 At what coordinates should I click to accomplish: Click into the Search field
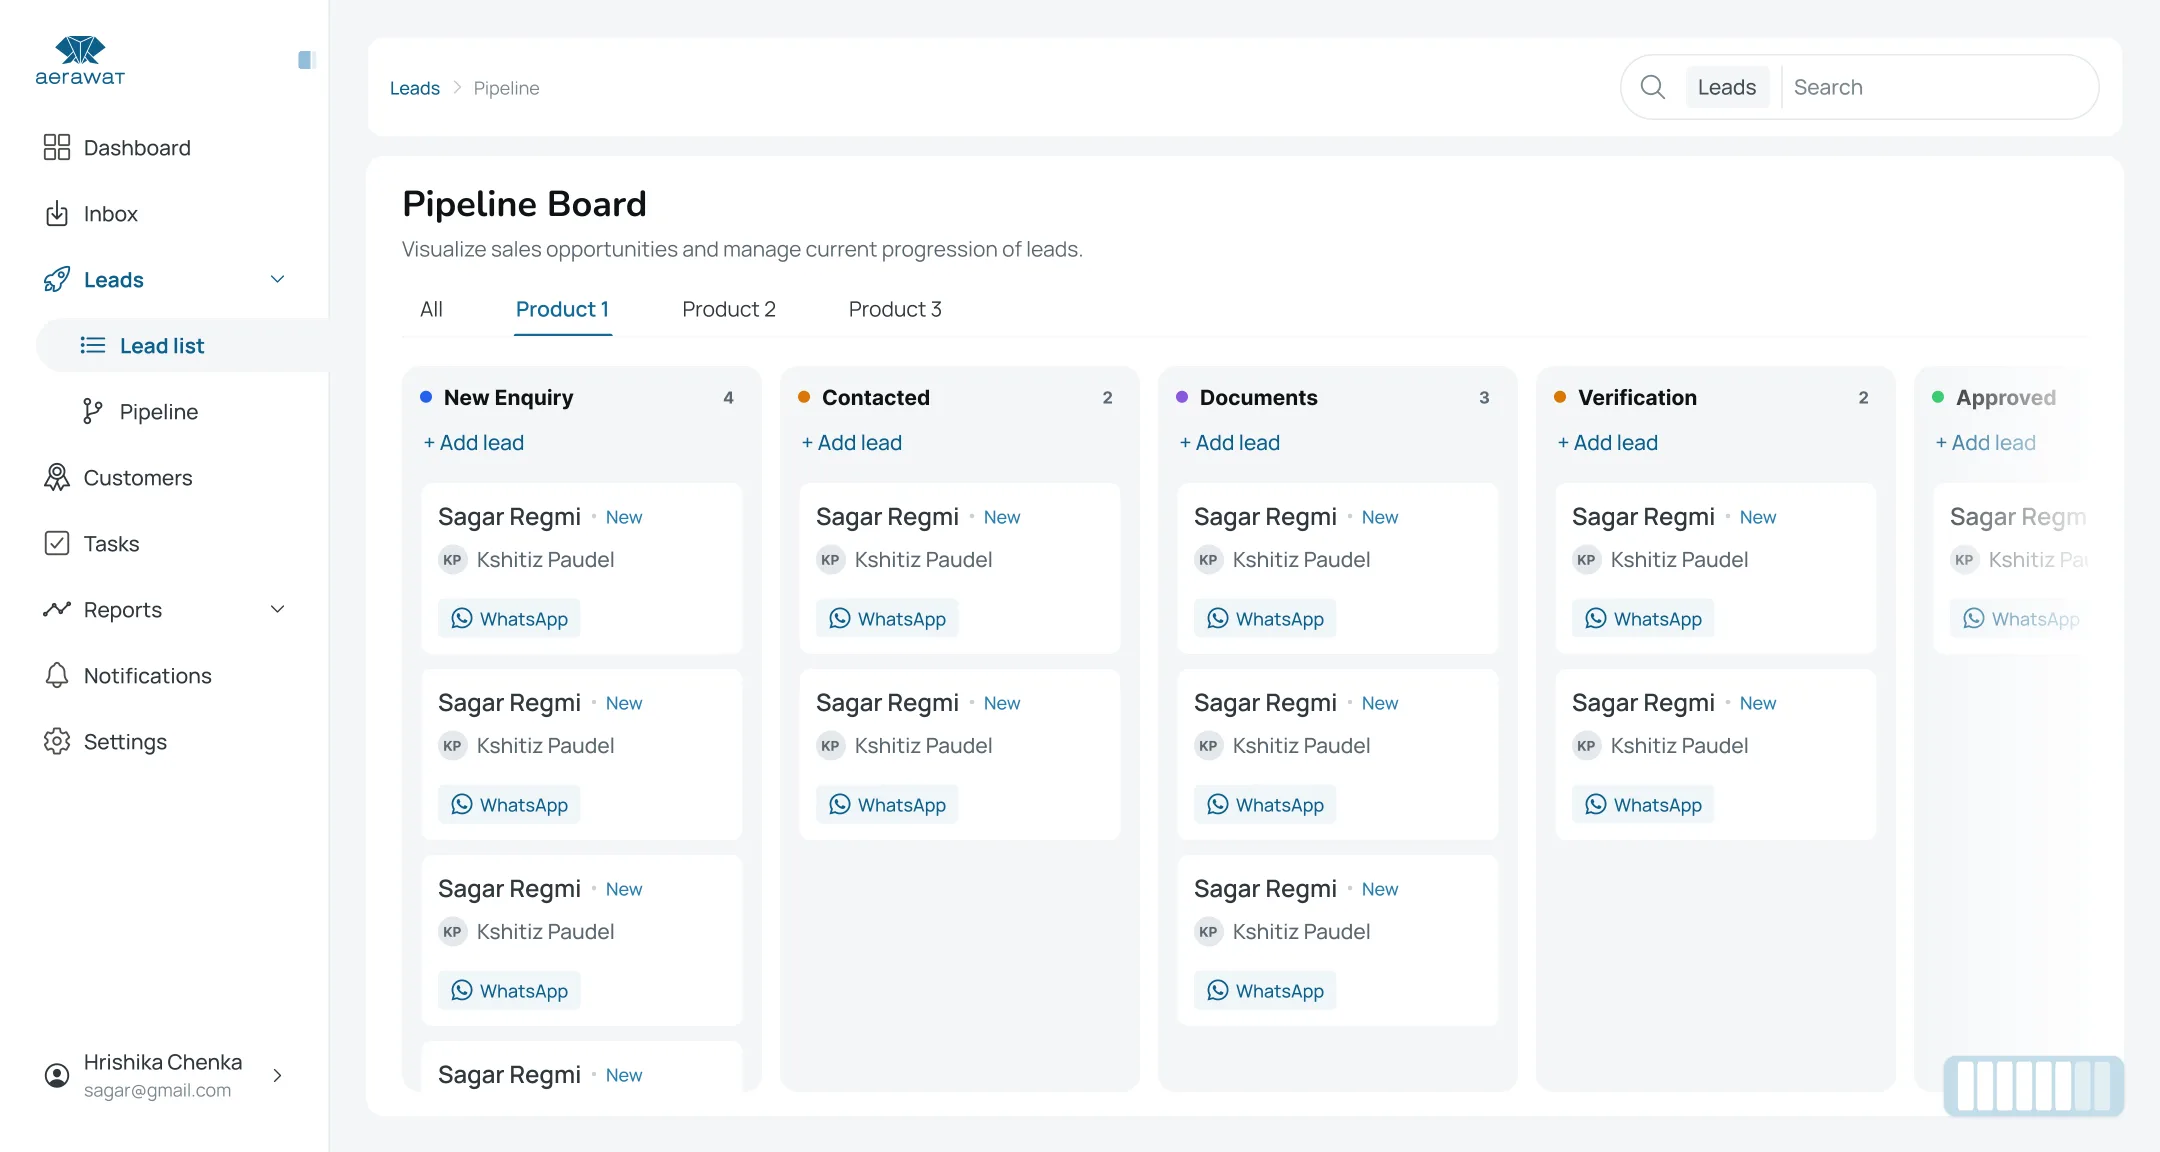(1939, 87)
